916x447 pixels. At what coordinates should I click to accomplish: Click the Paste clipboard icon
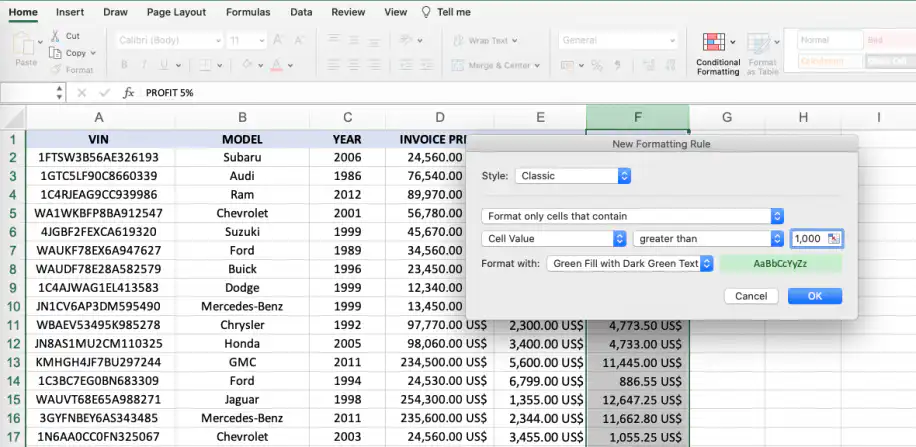24,44
